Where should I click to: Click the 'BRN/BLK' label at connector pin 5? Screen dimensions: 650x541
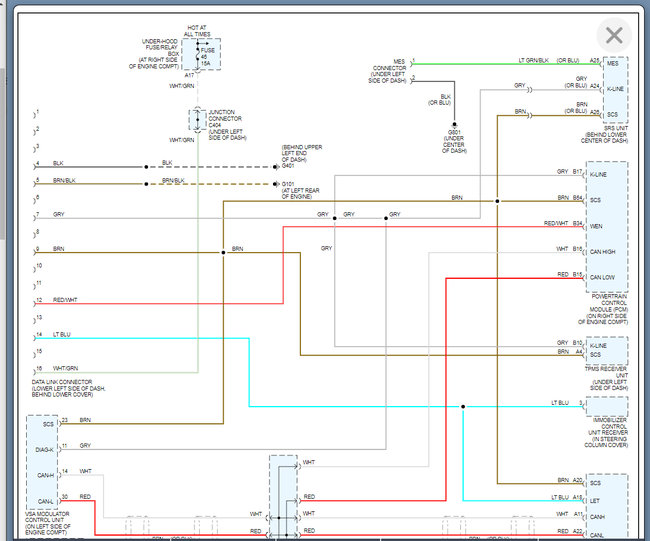click(64, 180)
